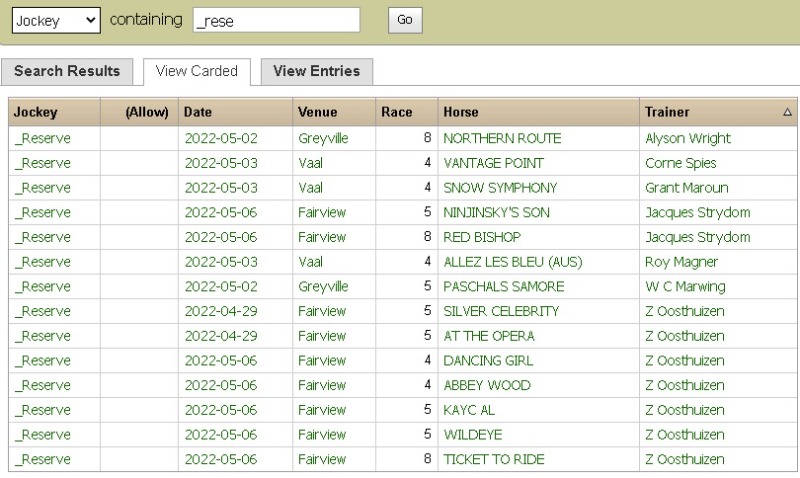This screenshot has height=478, width=800.
Task: Click the search text input containing _rese
Action: 276,20
